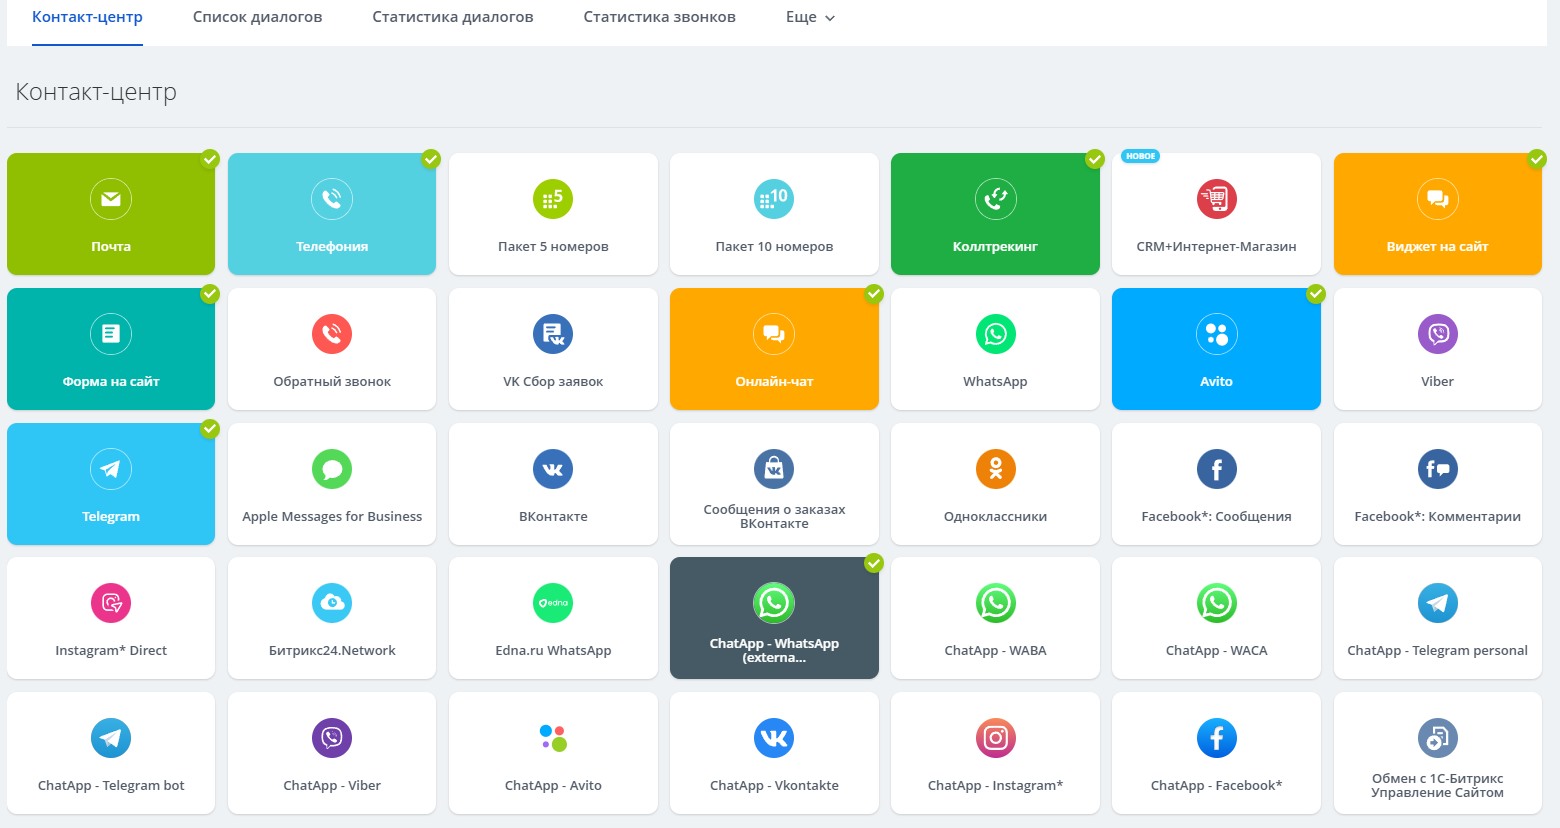Open the Форма на сайт icon
The height and width of the screenshot is (828, 1560).
click(111, 334)
